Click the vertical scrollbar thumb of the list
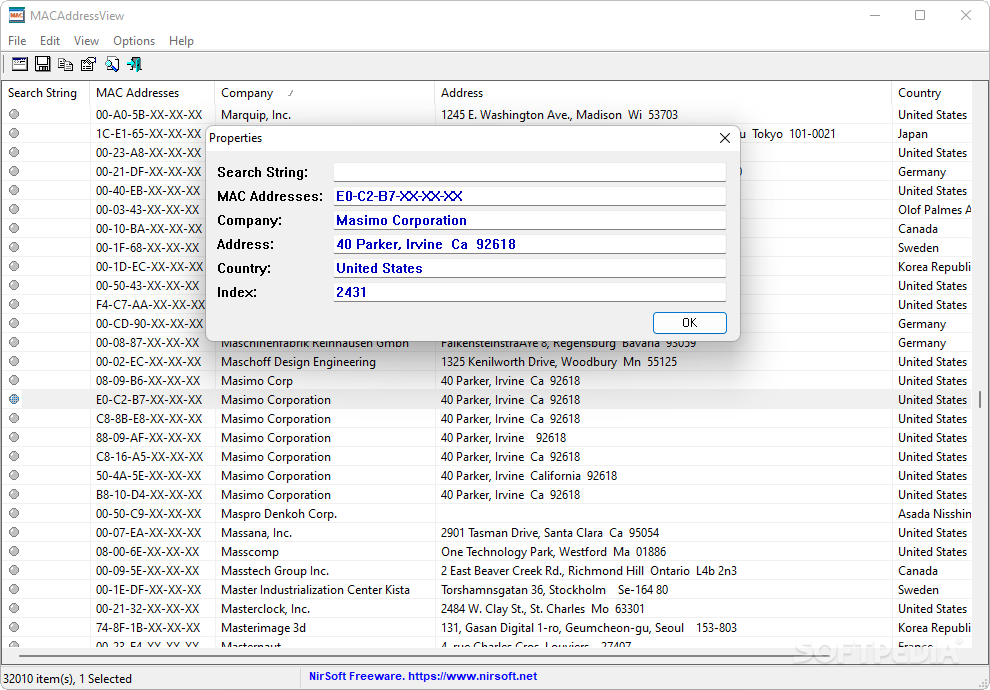This screenshot has width=990, height=690. (x=980, y=399)
